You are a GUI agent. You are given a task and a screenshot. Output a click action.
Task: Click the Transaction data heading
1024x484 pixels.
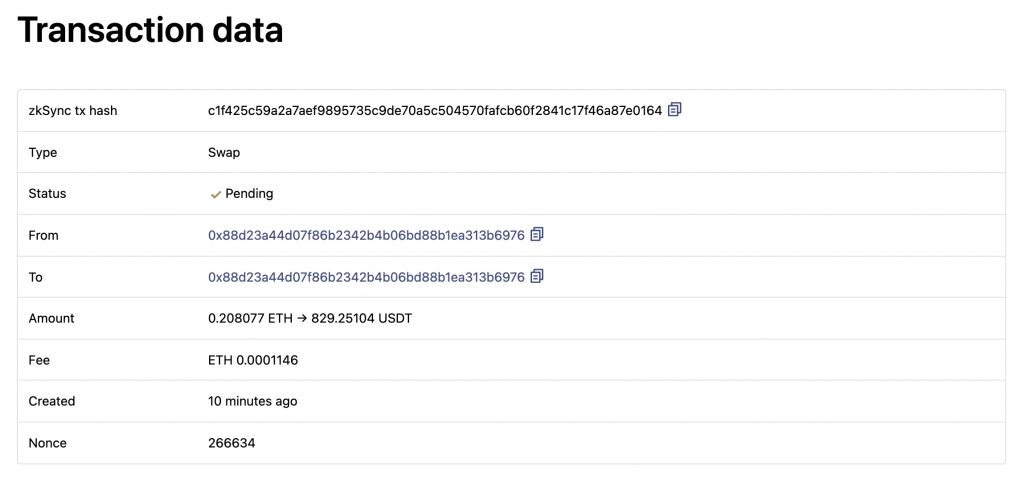(150, 30)
